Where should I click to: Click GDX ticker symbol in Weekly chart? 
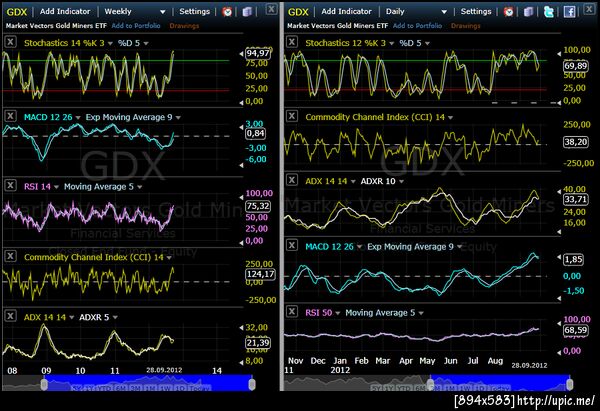click(x=17, y=12)
